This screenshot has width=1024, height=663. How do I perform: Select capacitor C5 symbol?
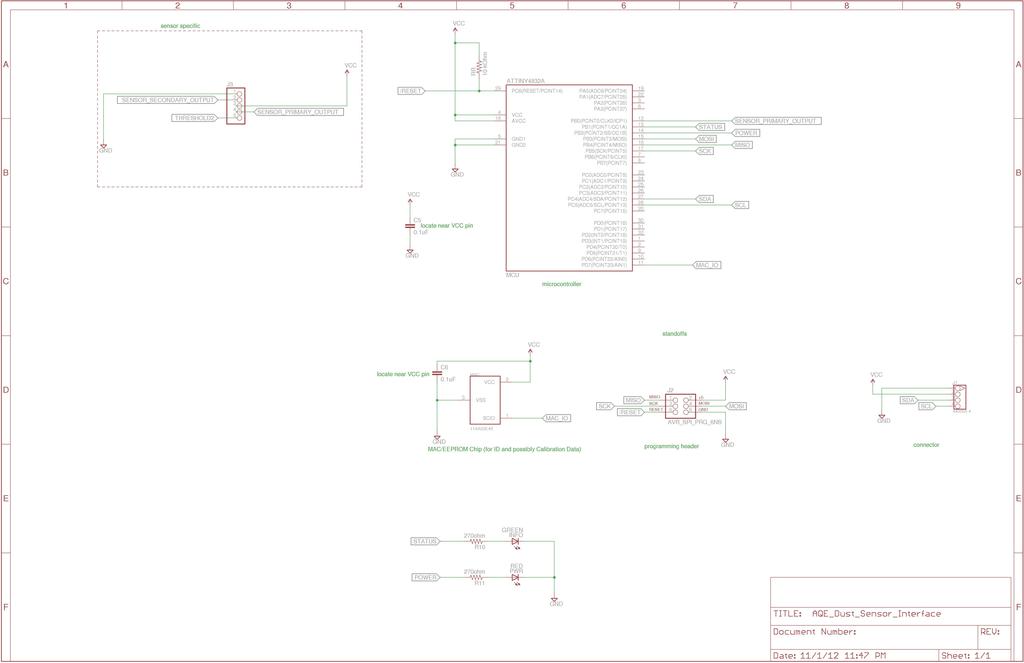click(410, 226)
